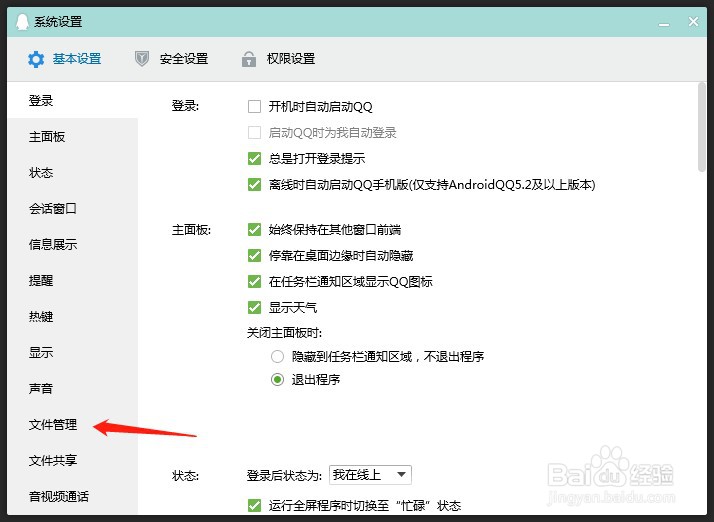The height and width of the screenshot is (522, 714).
Task: Uncheck 显示天气 checkbox
Action: pos(254,307)
